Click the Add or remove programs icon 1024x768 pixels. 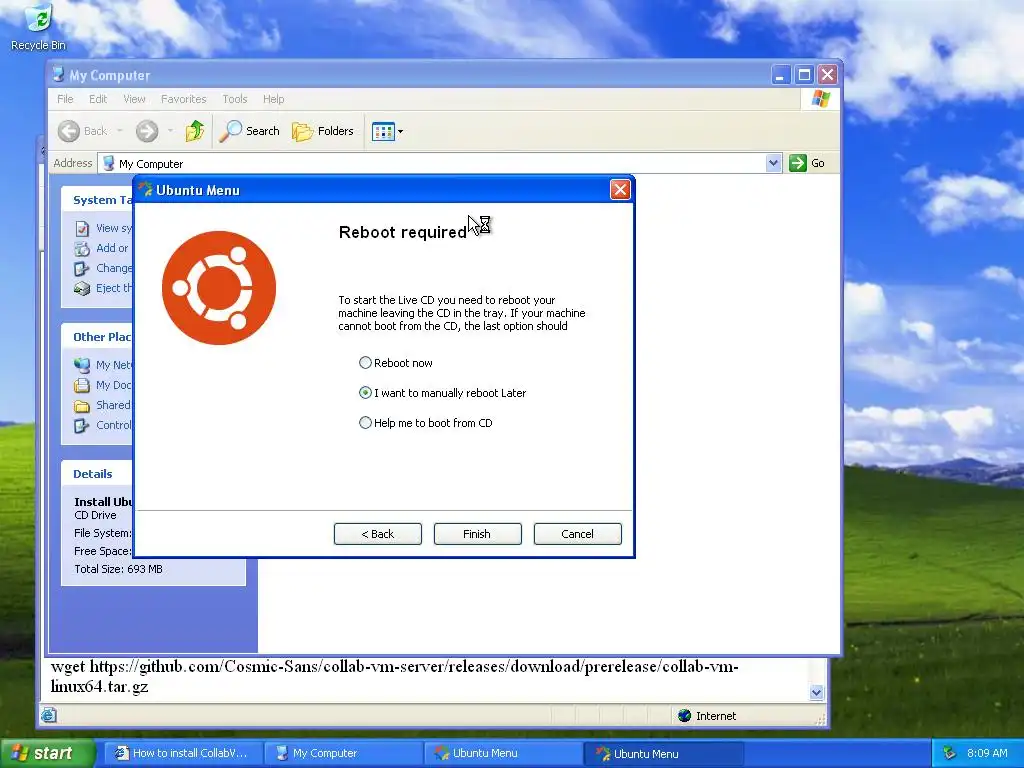point(82,248)
